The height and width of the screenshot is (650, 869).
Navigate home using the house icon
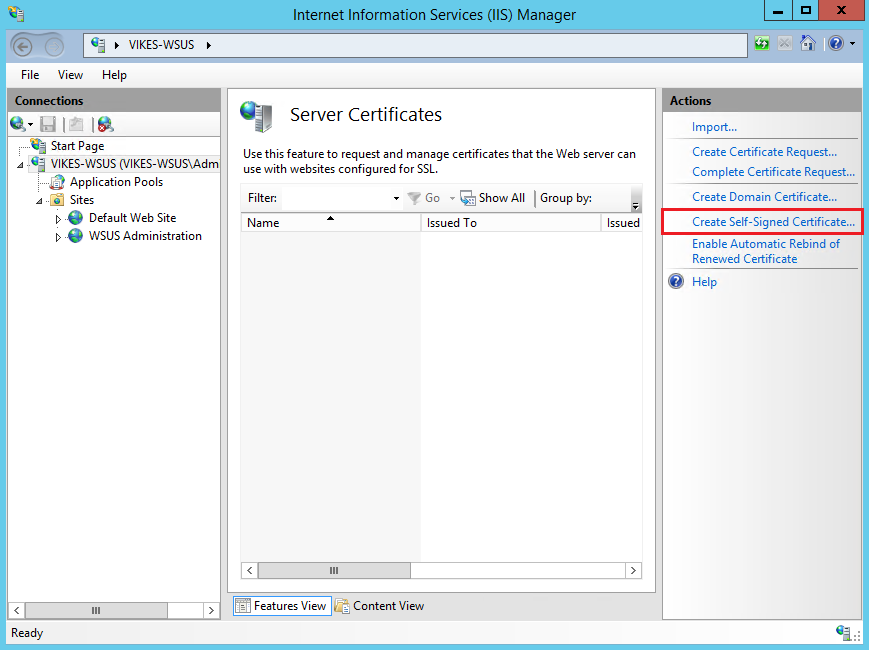tap(807, 43)
